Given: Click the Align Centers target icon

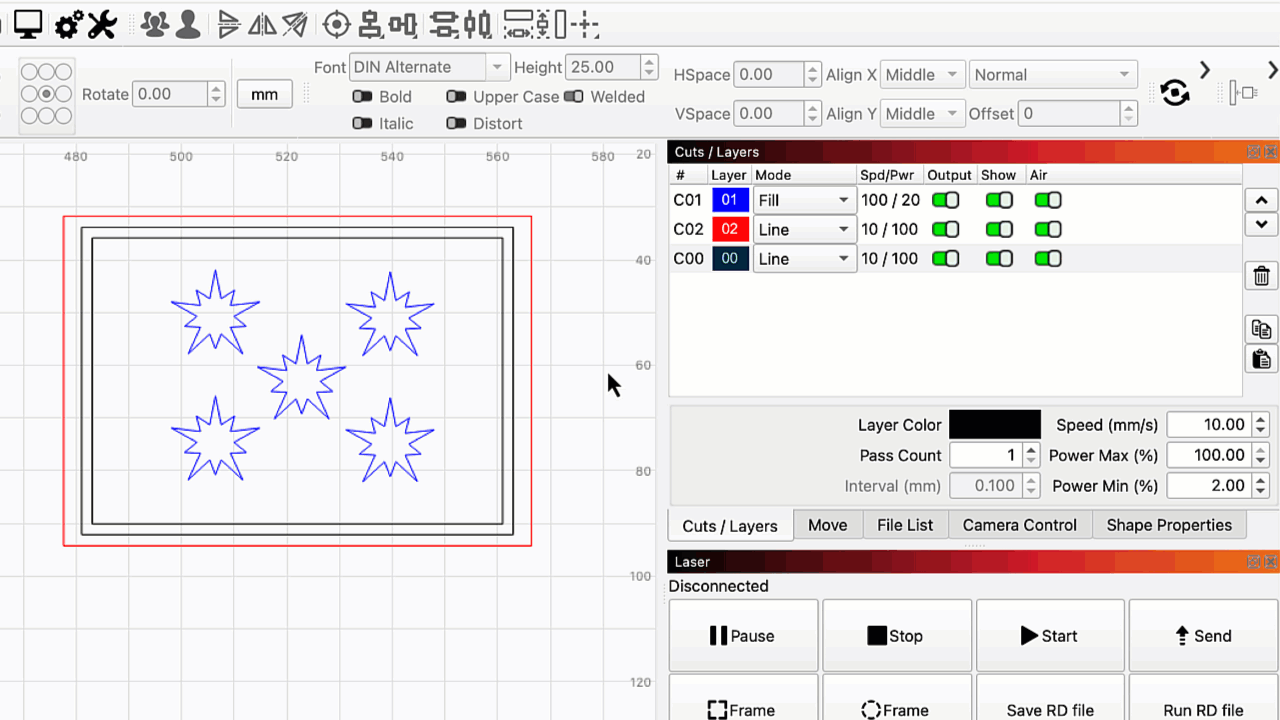Looking at the screenshot, I should tap(337, 25).
